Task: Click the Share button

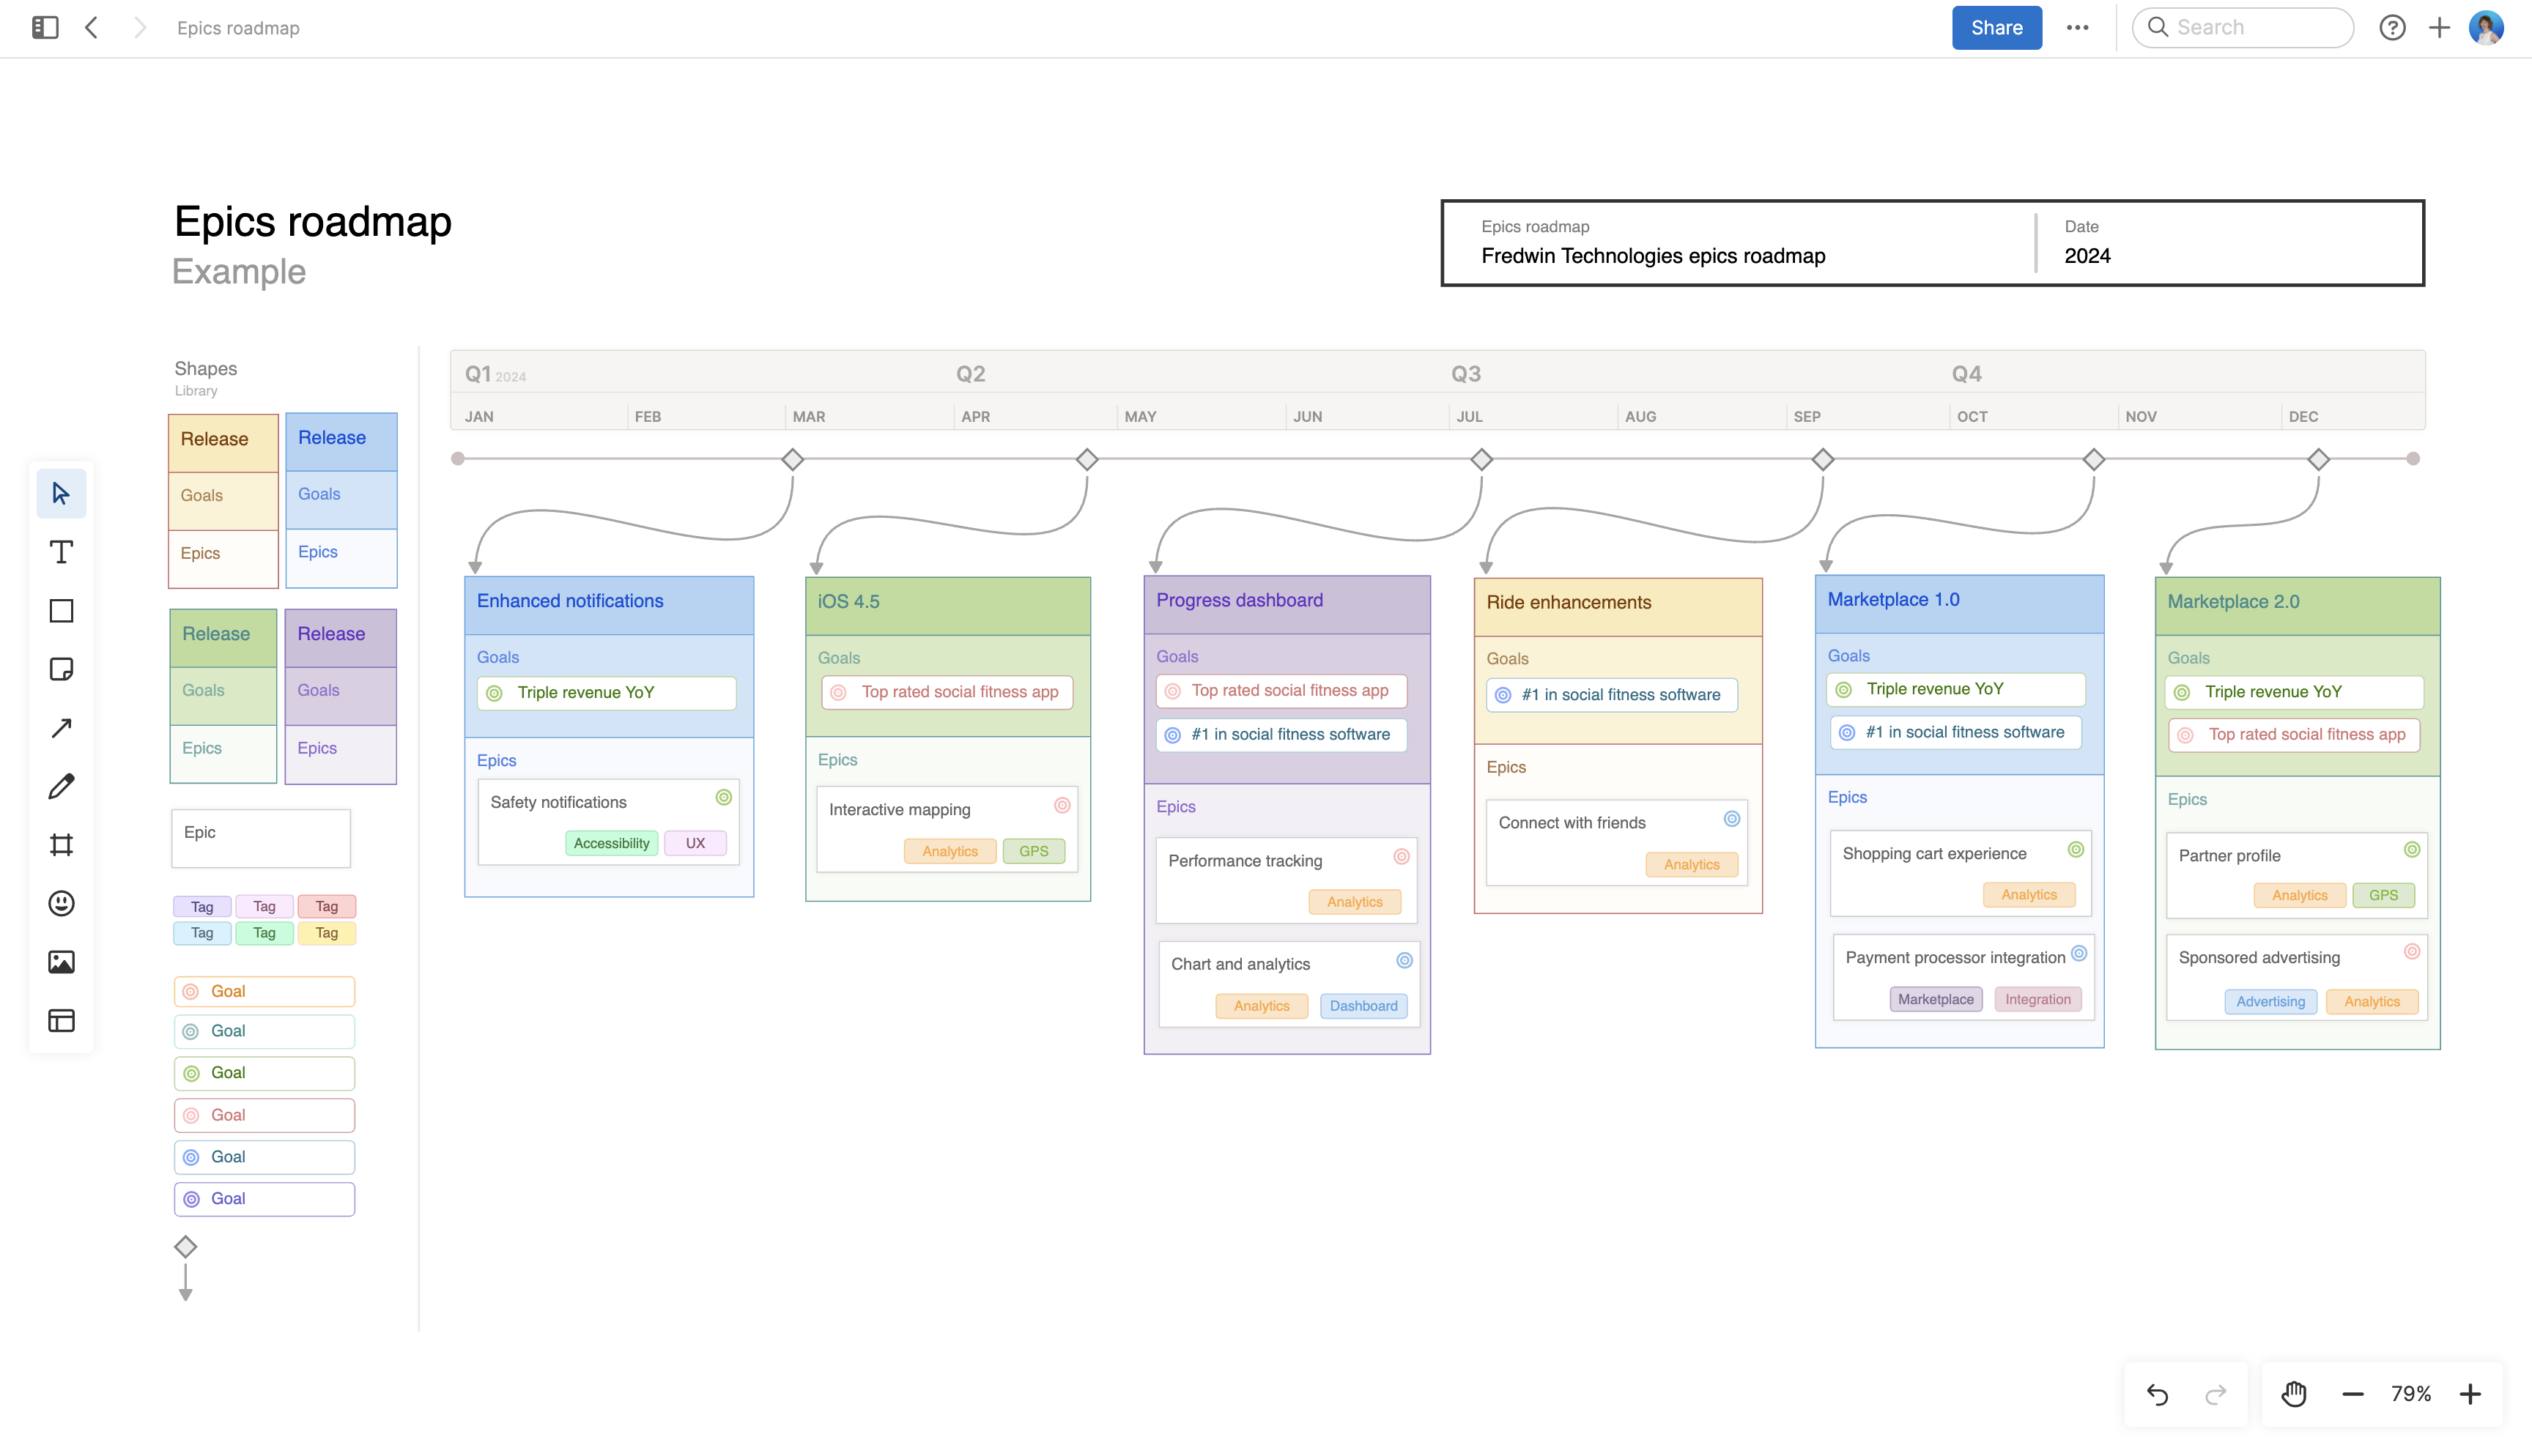Action: (1996, 27)
